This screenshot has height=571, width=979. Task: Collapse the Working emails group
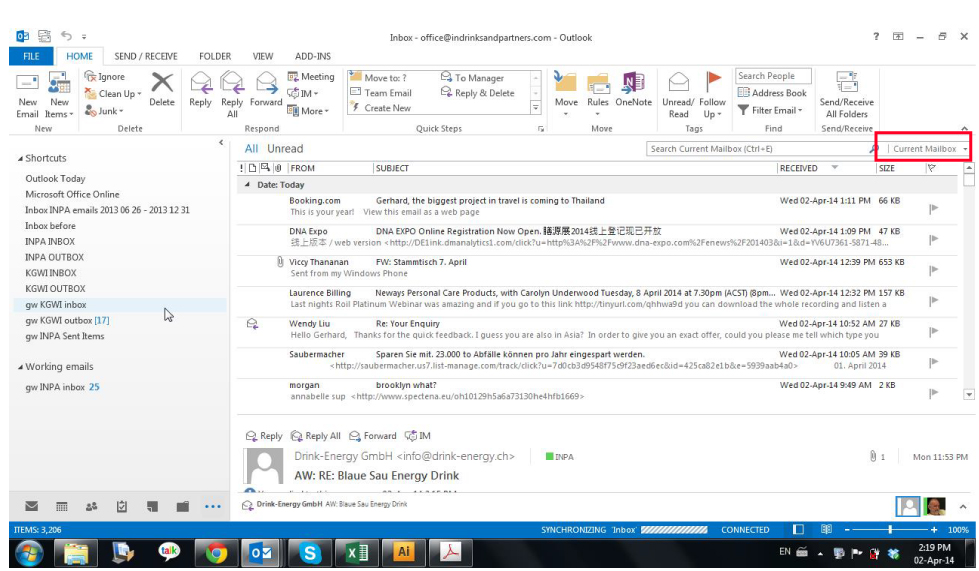(x=20, y=367)
